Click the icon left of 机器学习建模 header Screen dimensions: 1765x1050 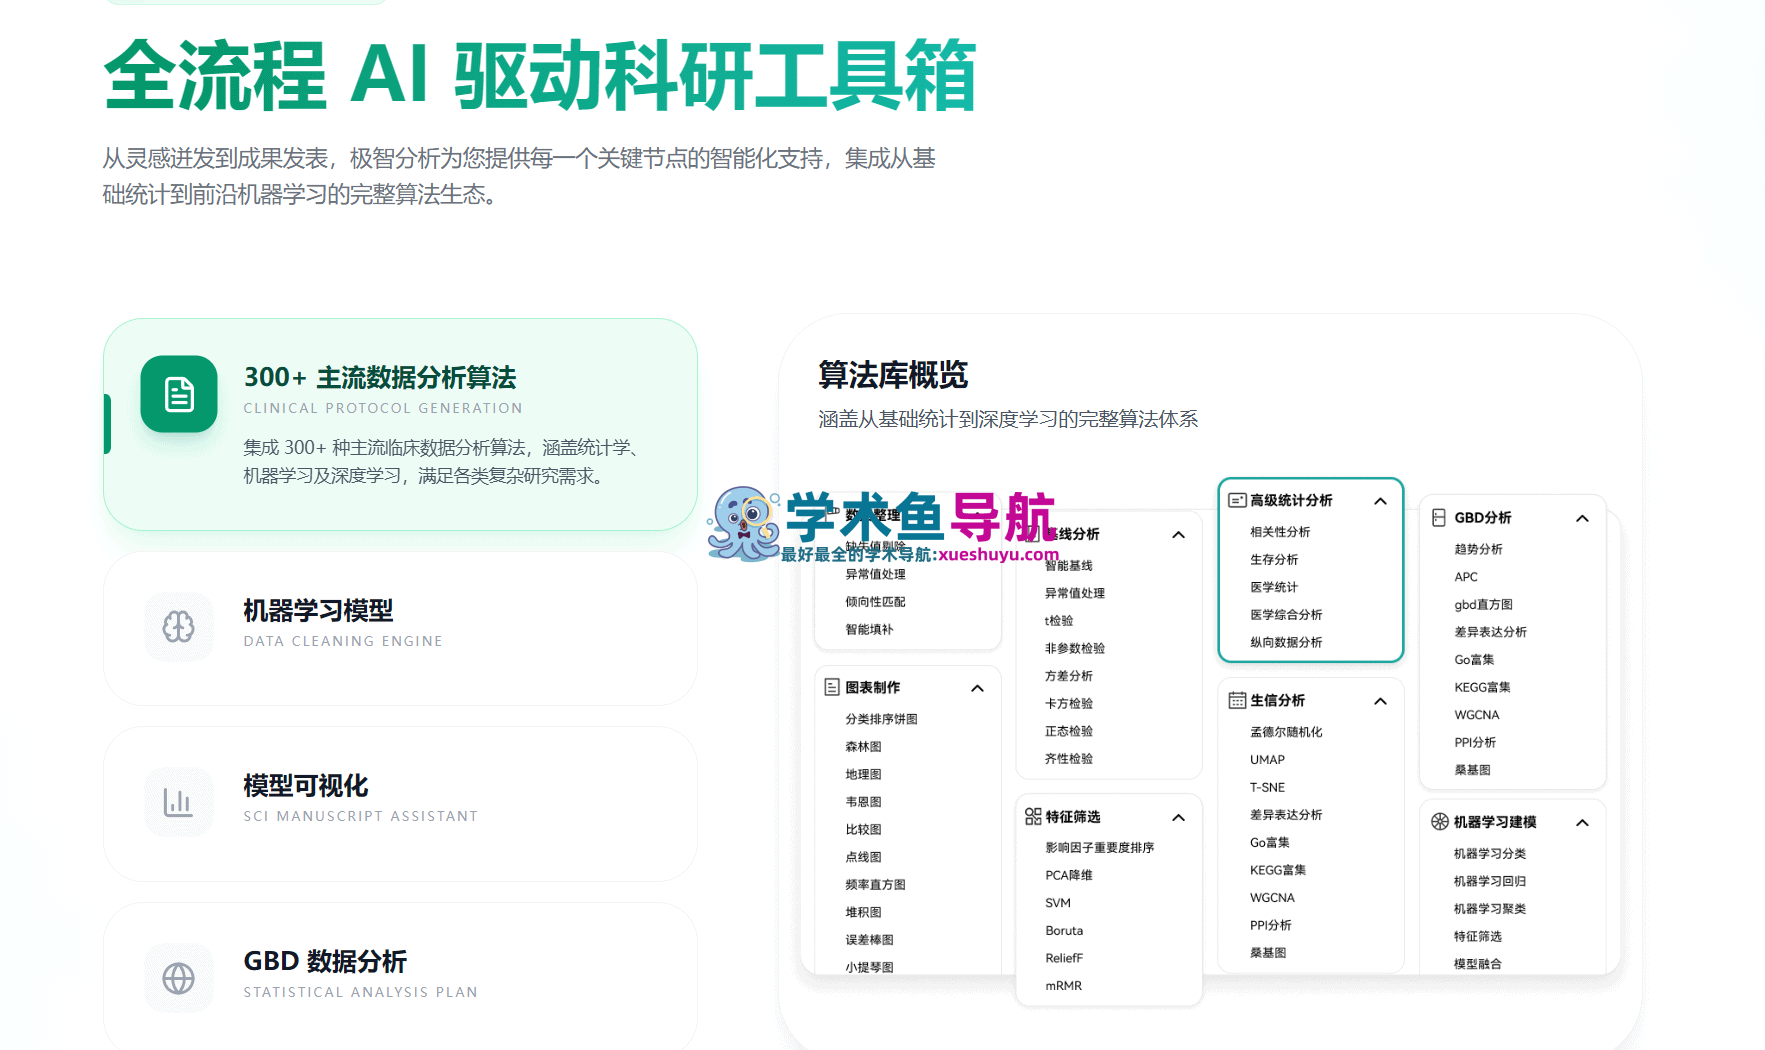1440,821
